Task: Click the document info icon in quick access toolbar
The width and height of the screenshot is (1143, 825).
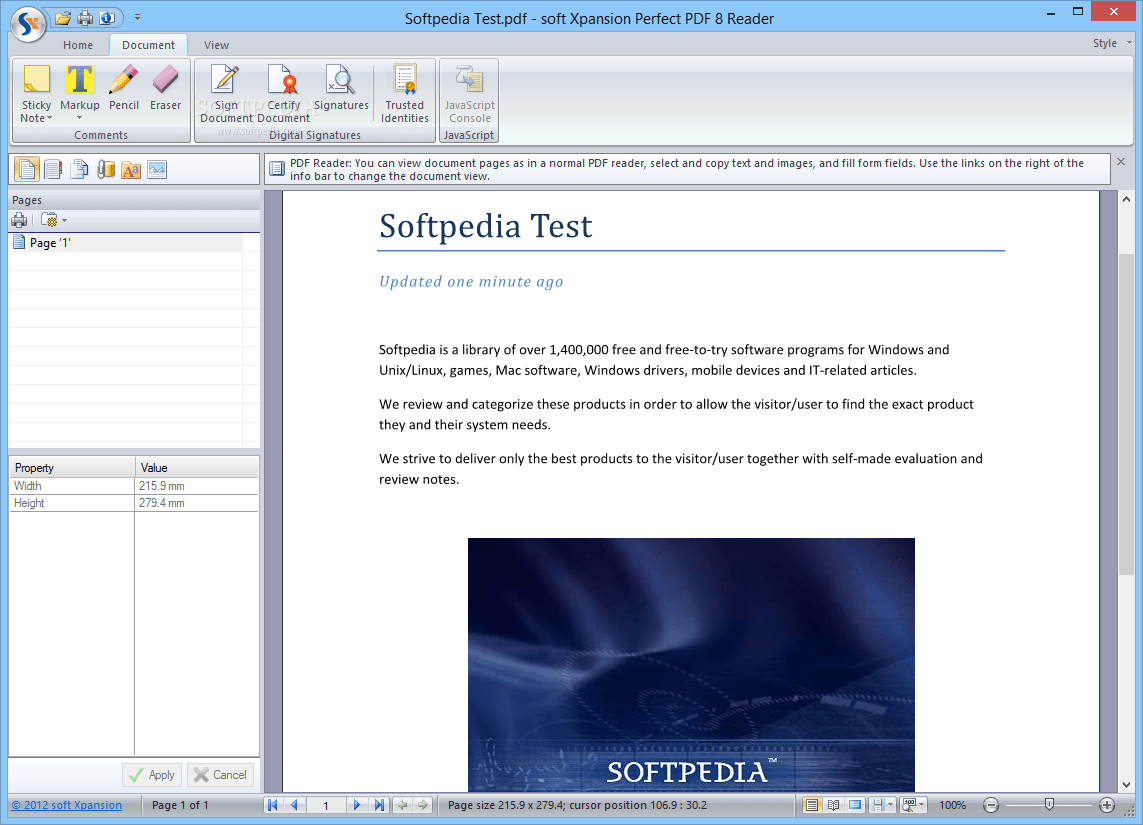Action: pyautogui.click(x=107, y=17)
